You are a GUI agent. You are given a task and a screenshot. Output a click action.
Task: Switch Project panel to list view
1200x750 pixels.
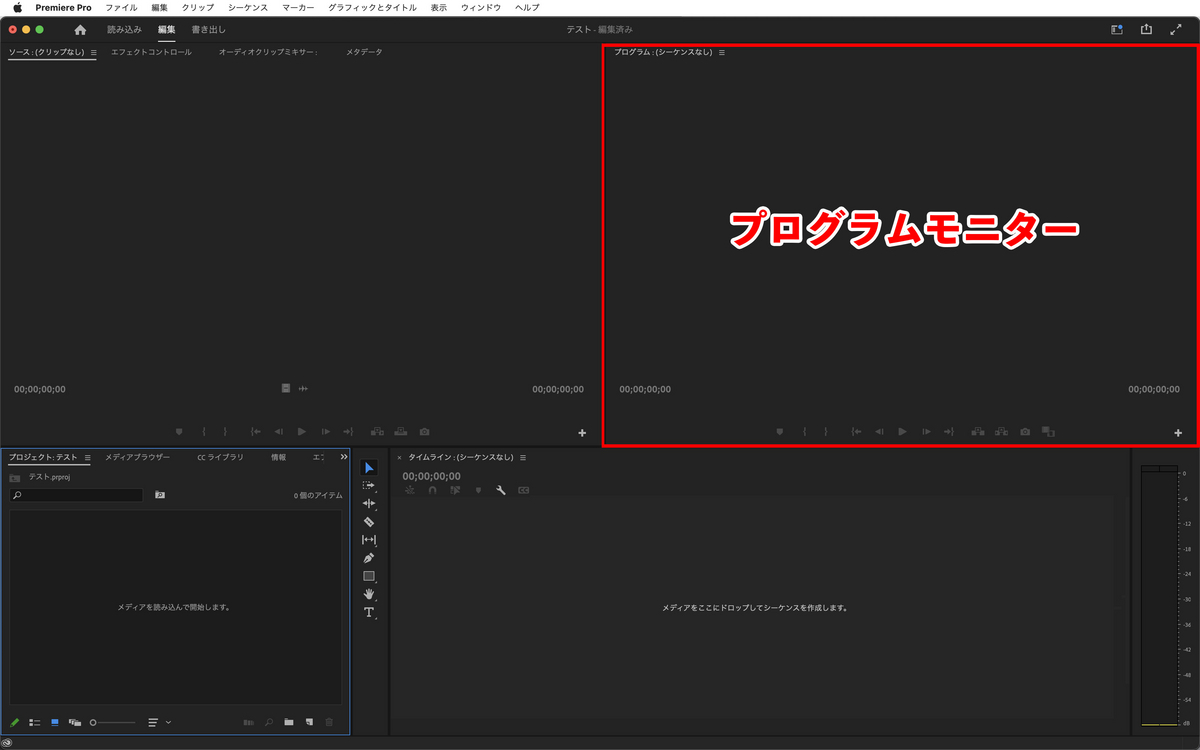[x=34, y=722]
